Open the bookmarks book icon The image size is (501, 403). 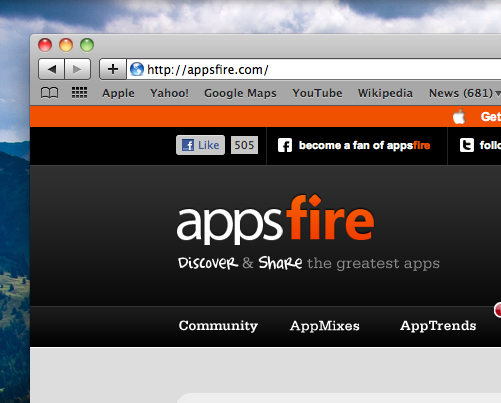(x=49, y=93)
